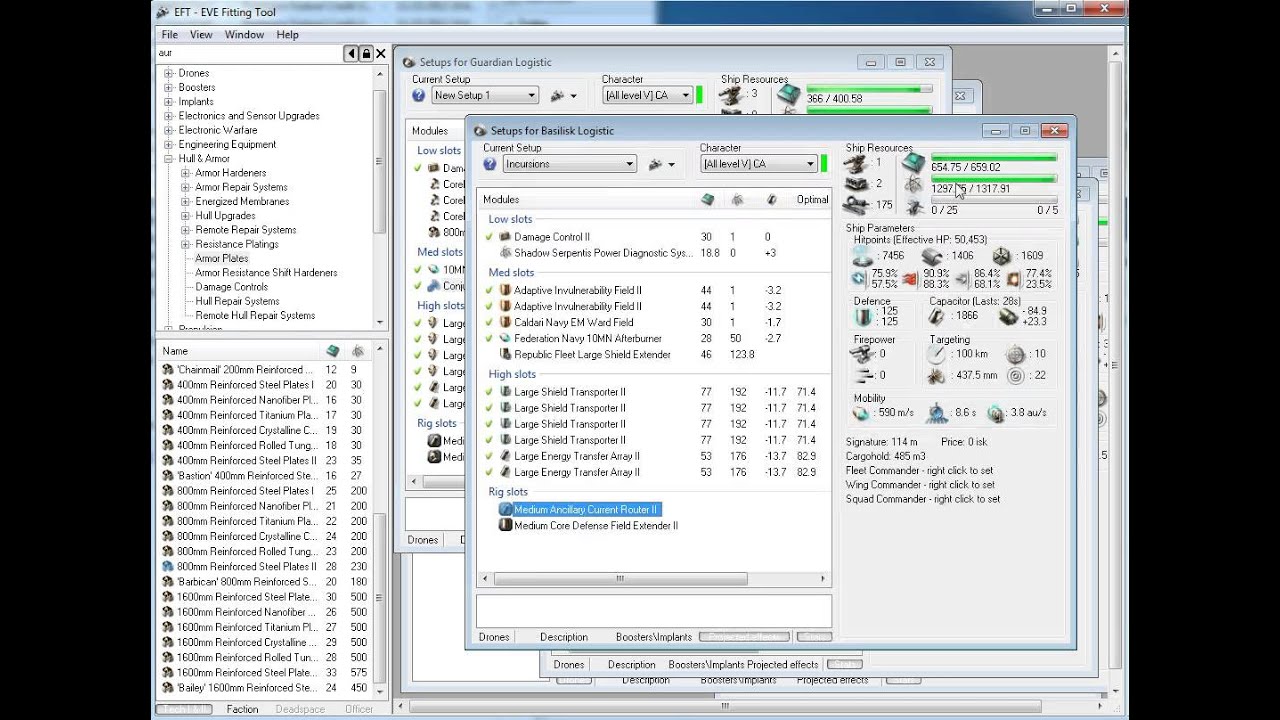Open the Help menu

point(287,34)
